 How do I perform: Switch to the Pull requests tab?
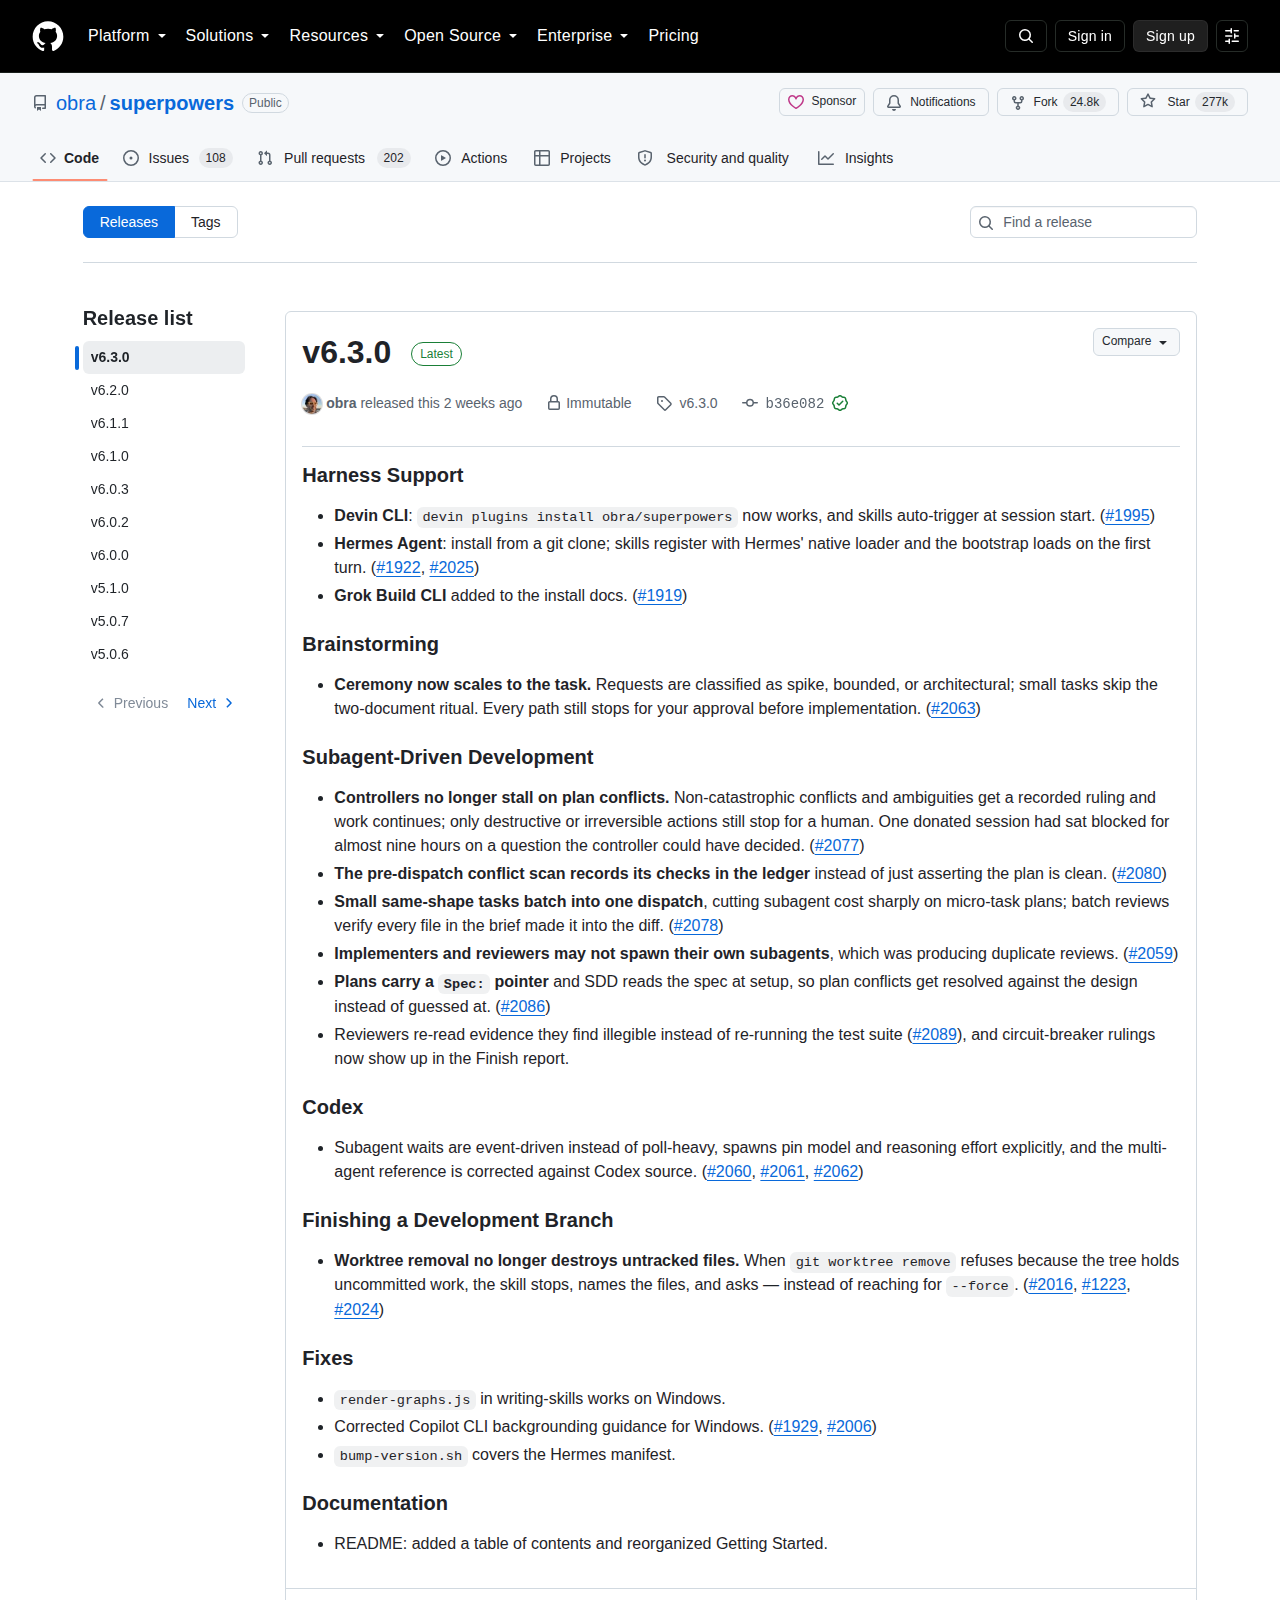pyautogui.click(x=333, y=158)
